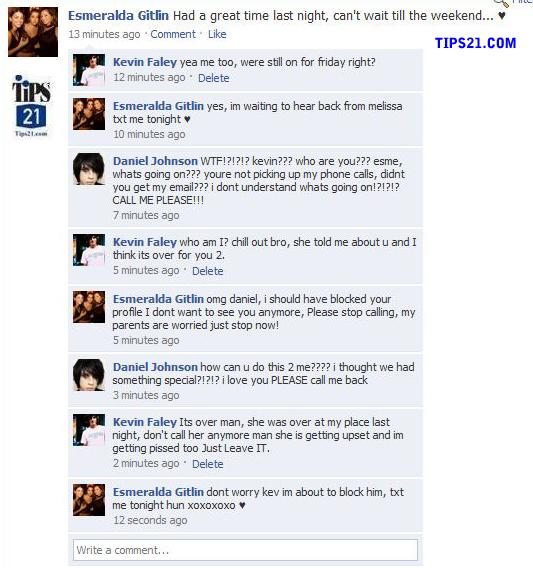Click inside the Write a comment field

[245, 550]
